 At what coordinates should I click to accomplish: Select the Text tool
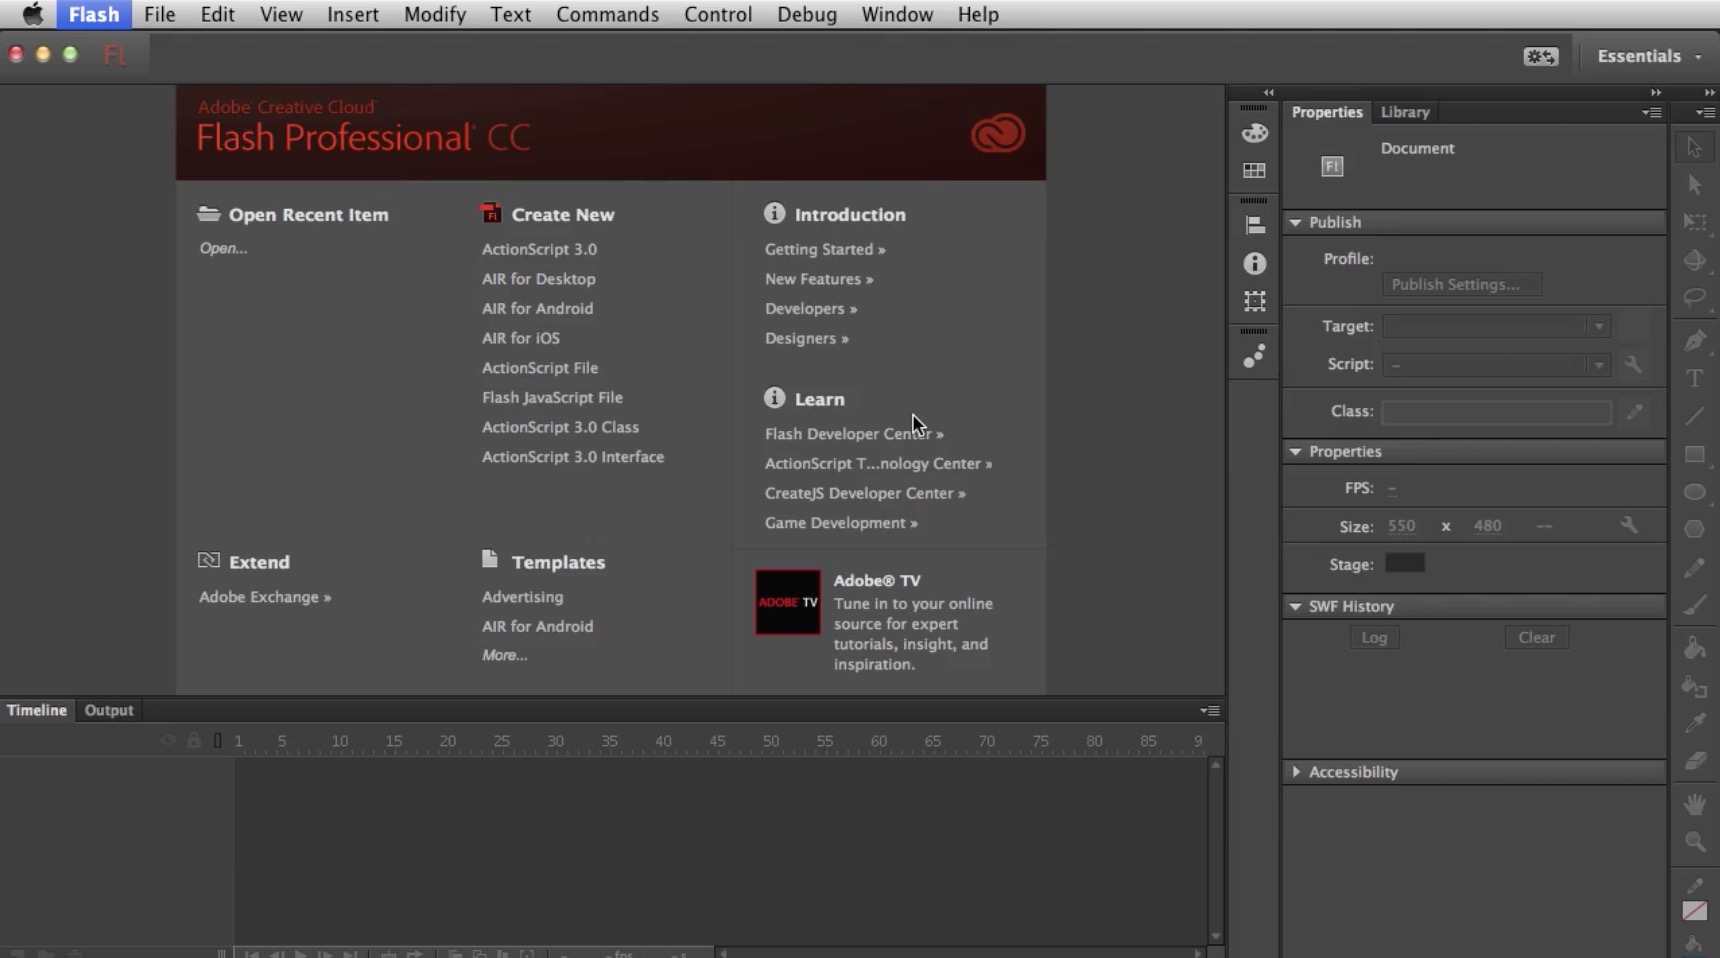click(1694, 379)
